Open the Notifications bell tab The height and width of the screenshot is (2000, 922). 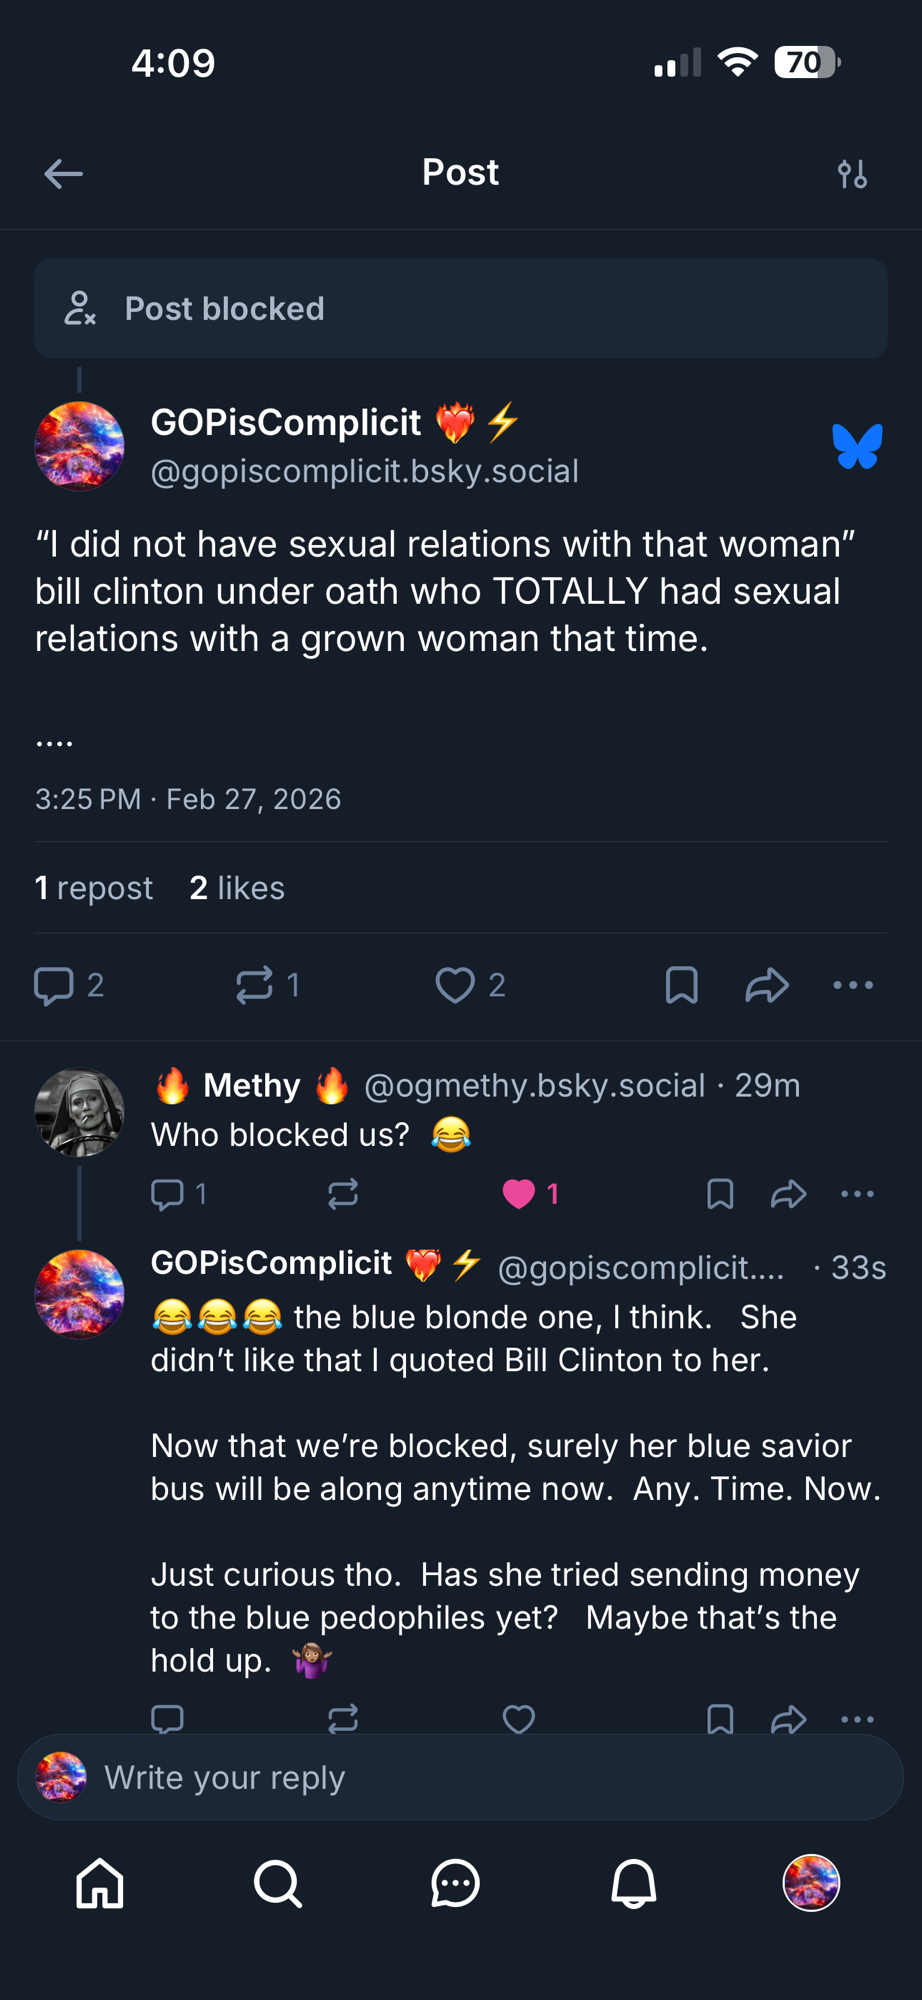633,1884
